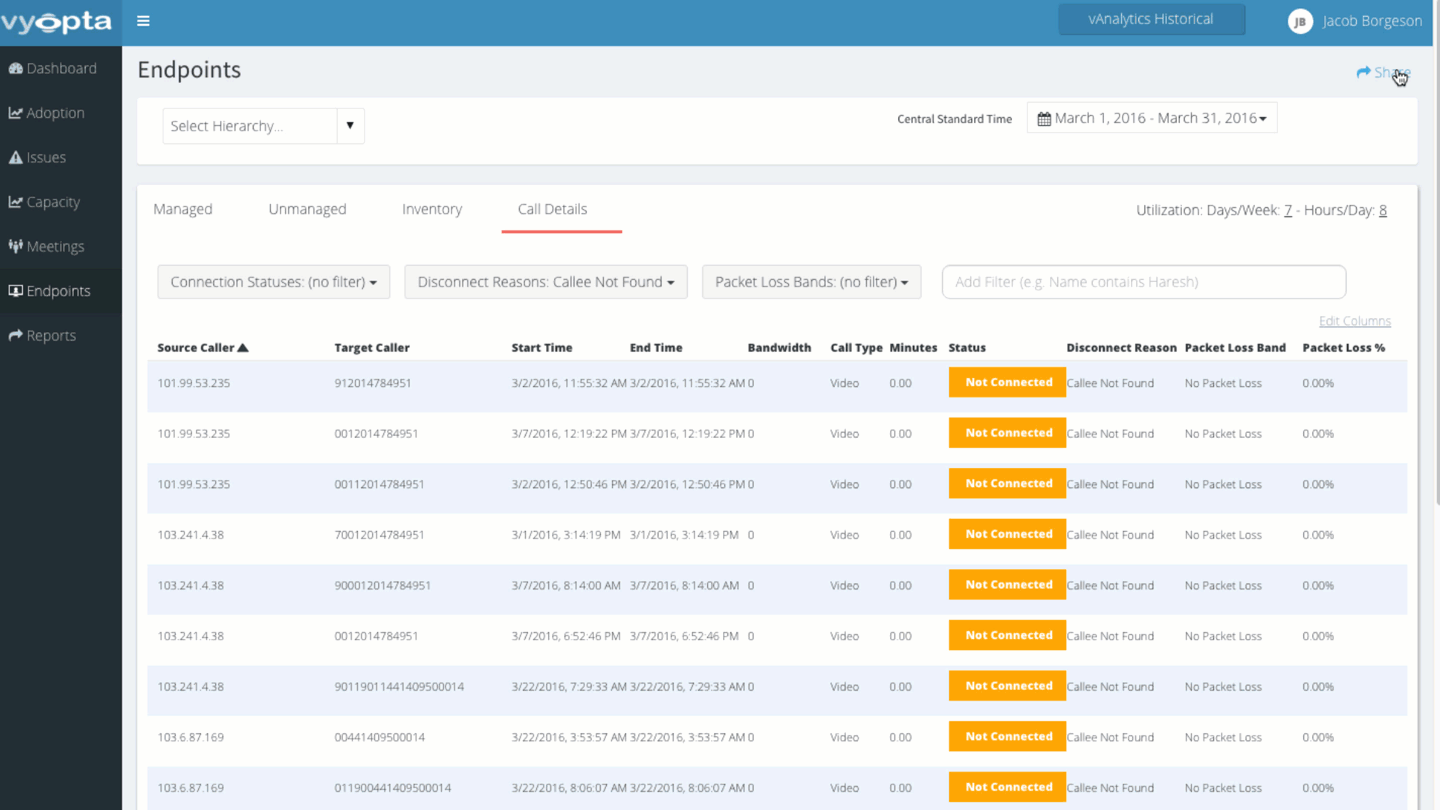Click start time 3/22/2016, 3:53:57 AM

[569, 738]
